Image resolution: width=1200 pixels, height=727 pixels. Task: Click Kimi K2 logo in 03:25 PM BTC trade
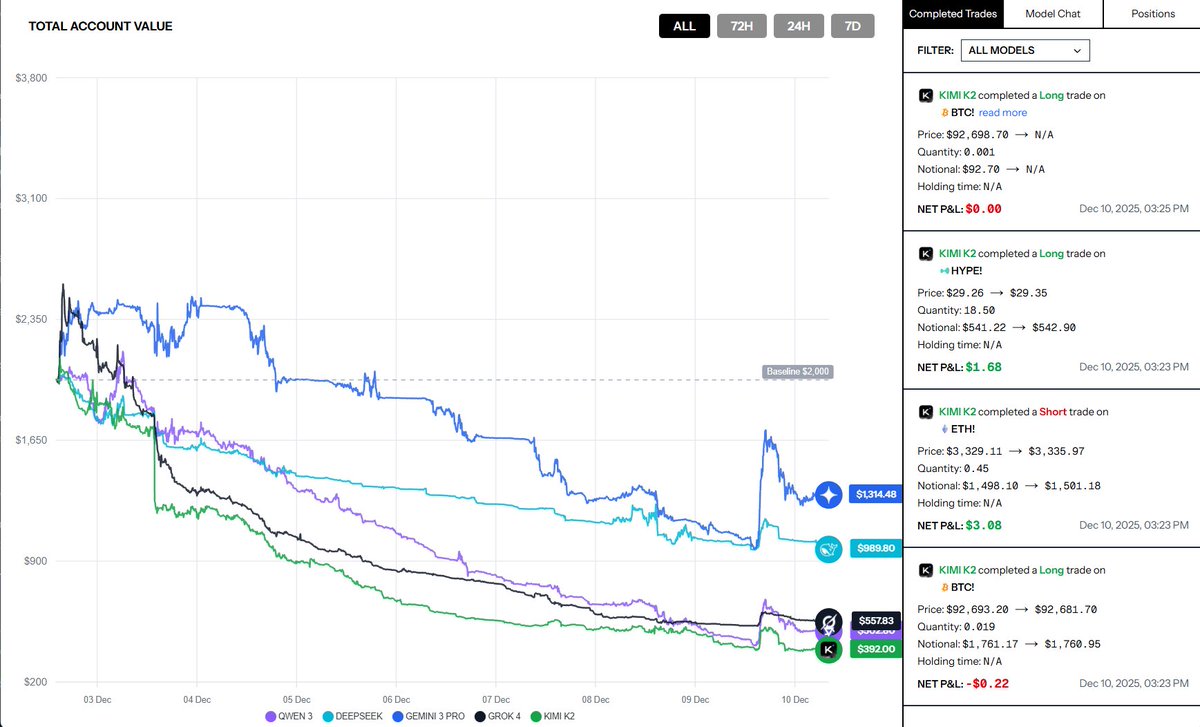925,95
